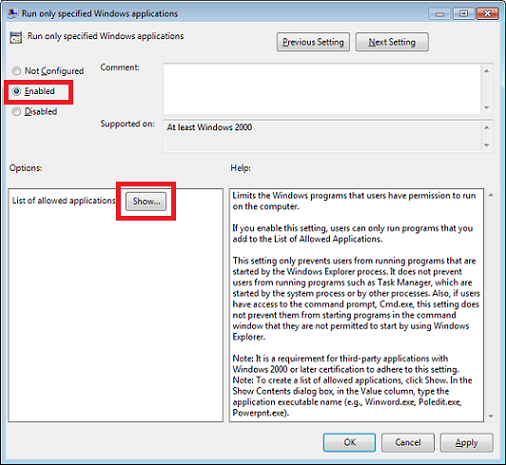The image size is (506, 465).
Task: Click Comment box scroll up arrow
Action: 486,71
